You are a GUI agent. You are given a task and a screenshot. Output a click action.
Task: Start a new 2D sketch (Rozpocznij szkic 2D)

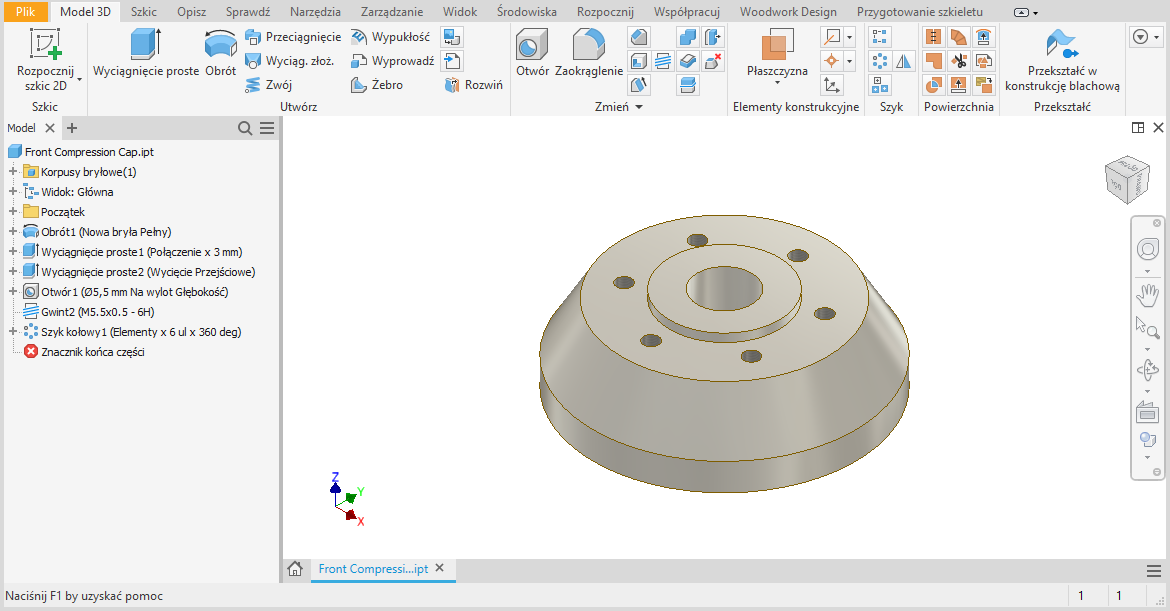pyautogui.click(x=45, y=58)
